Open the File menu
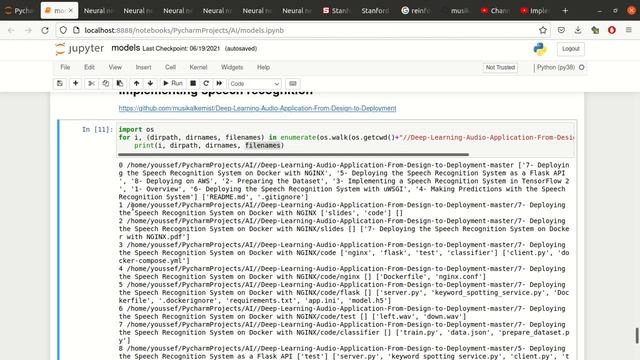Viewport: 640px width, 360px height. coord(65,67)
